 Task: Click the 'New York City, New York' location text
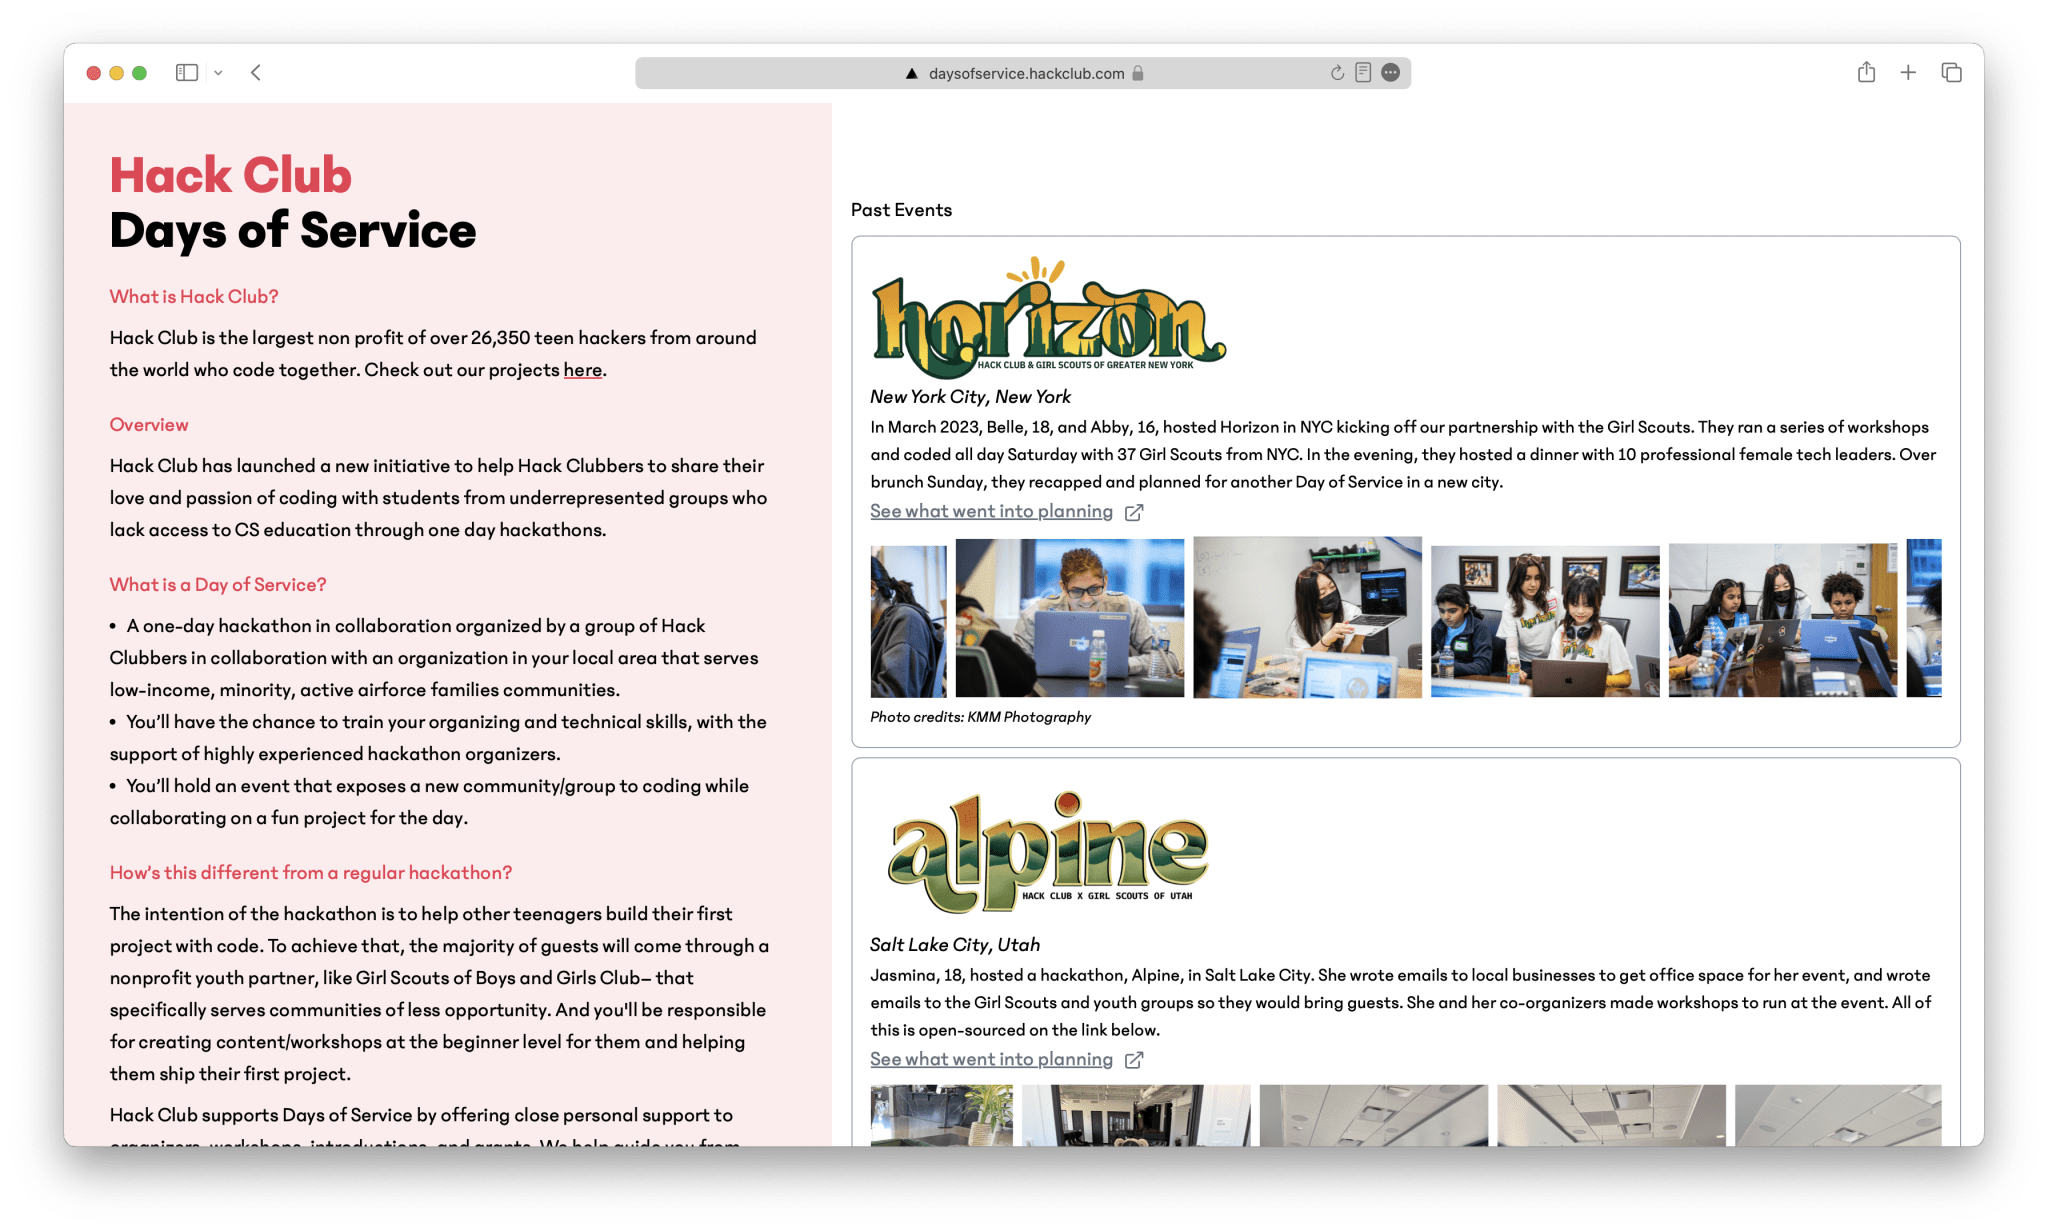970,397
